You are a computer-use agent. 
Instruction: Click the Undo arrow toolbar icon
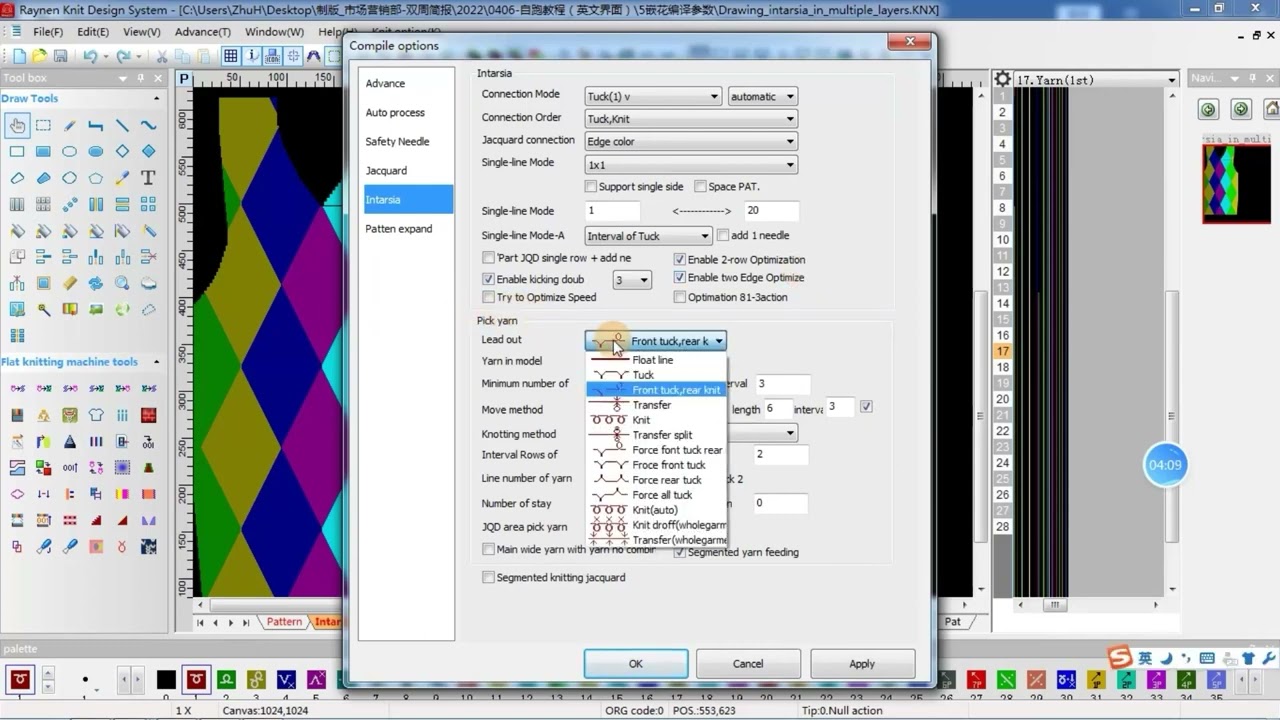click(90, 56)
